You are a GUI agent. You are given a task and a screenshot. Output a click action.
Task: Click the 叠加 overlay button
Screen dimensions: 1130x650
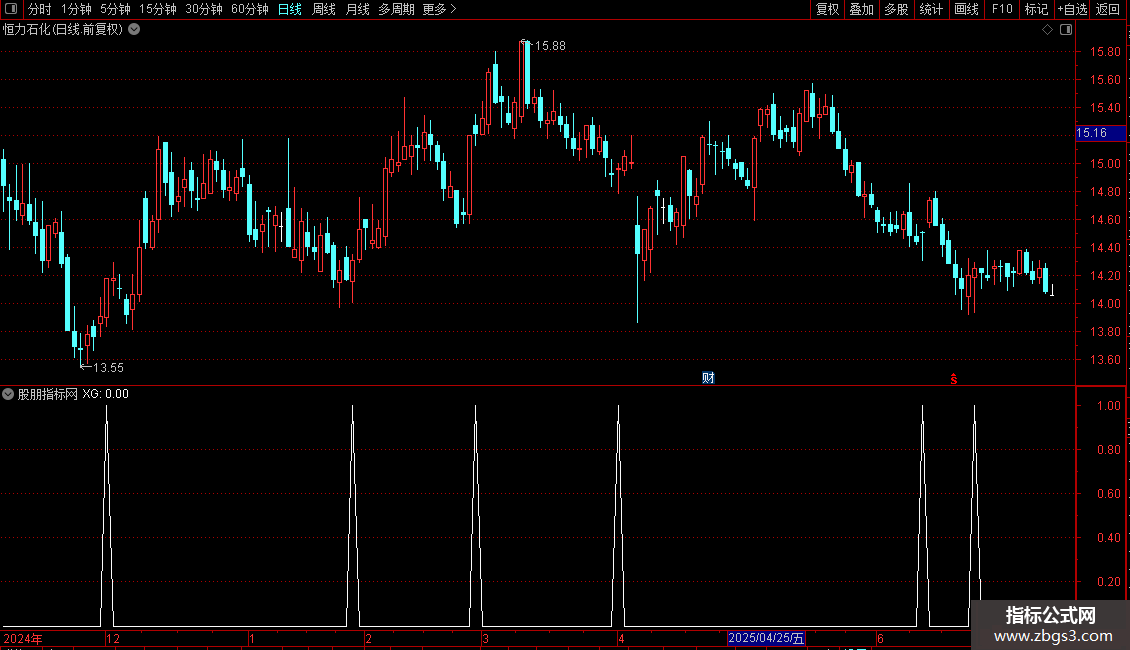pyautogui.click(x=861, y=9)
